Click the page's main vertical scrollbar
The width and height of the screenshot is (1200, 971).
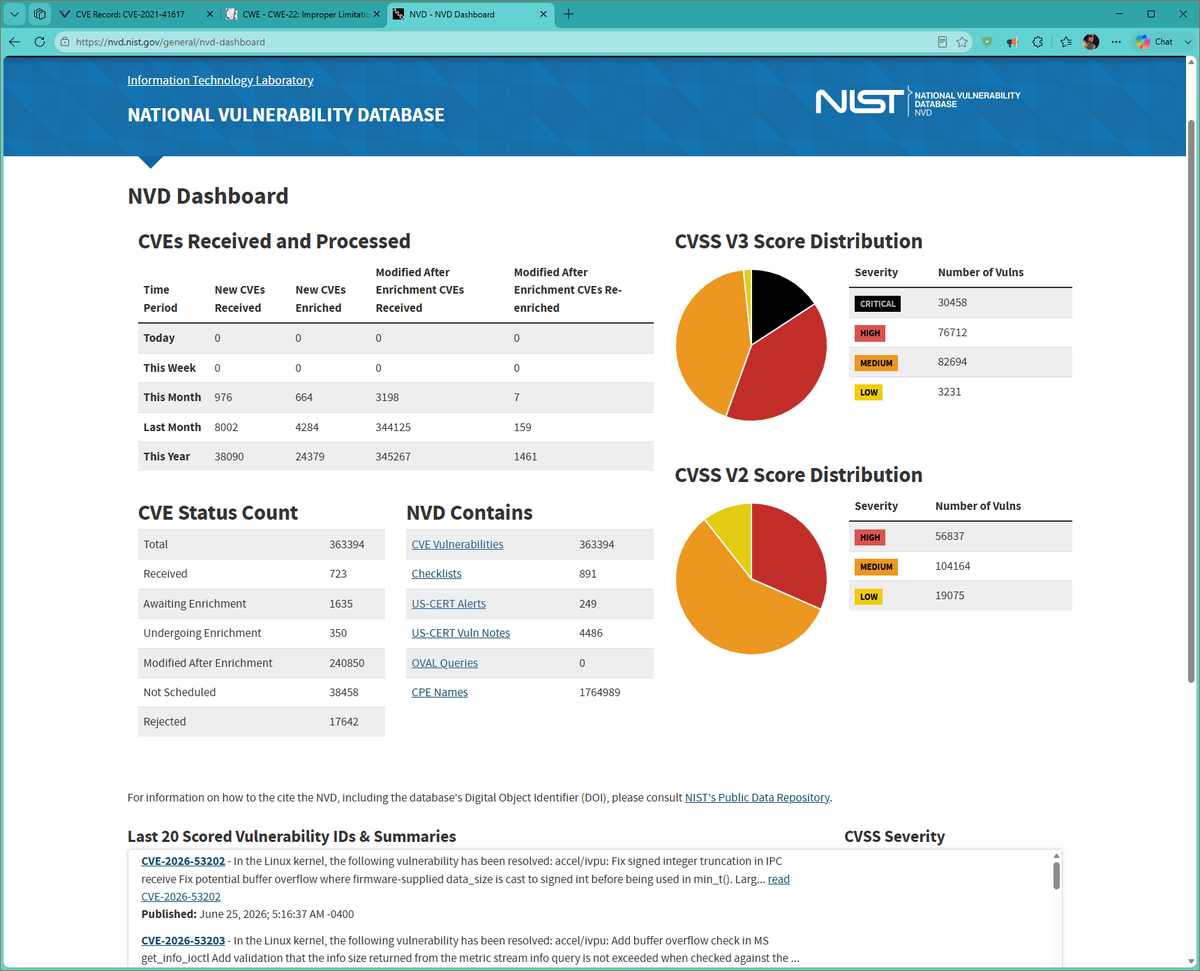[x=1190, y=400]
